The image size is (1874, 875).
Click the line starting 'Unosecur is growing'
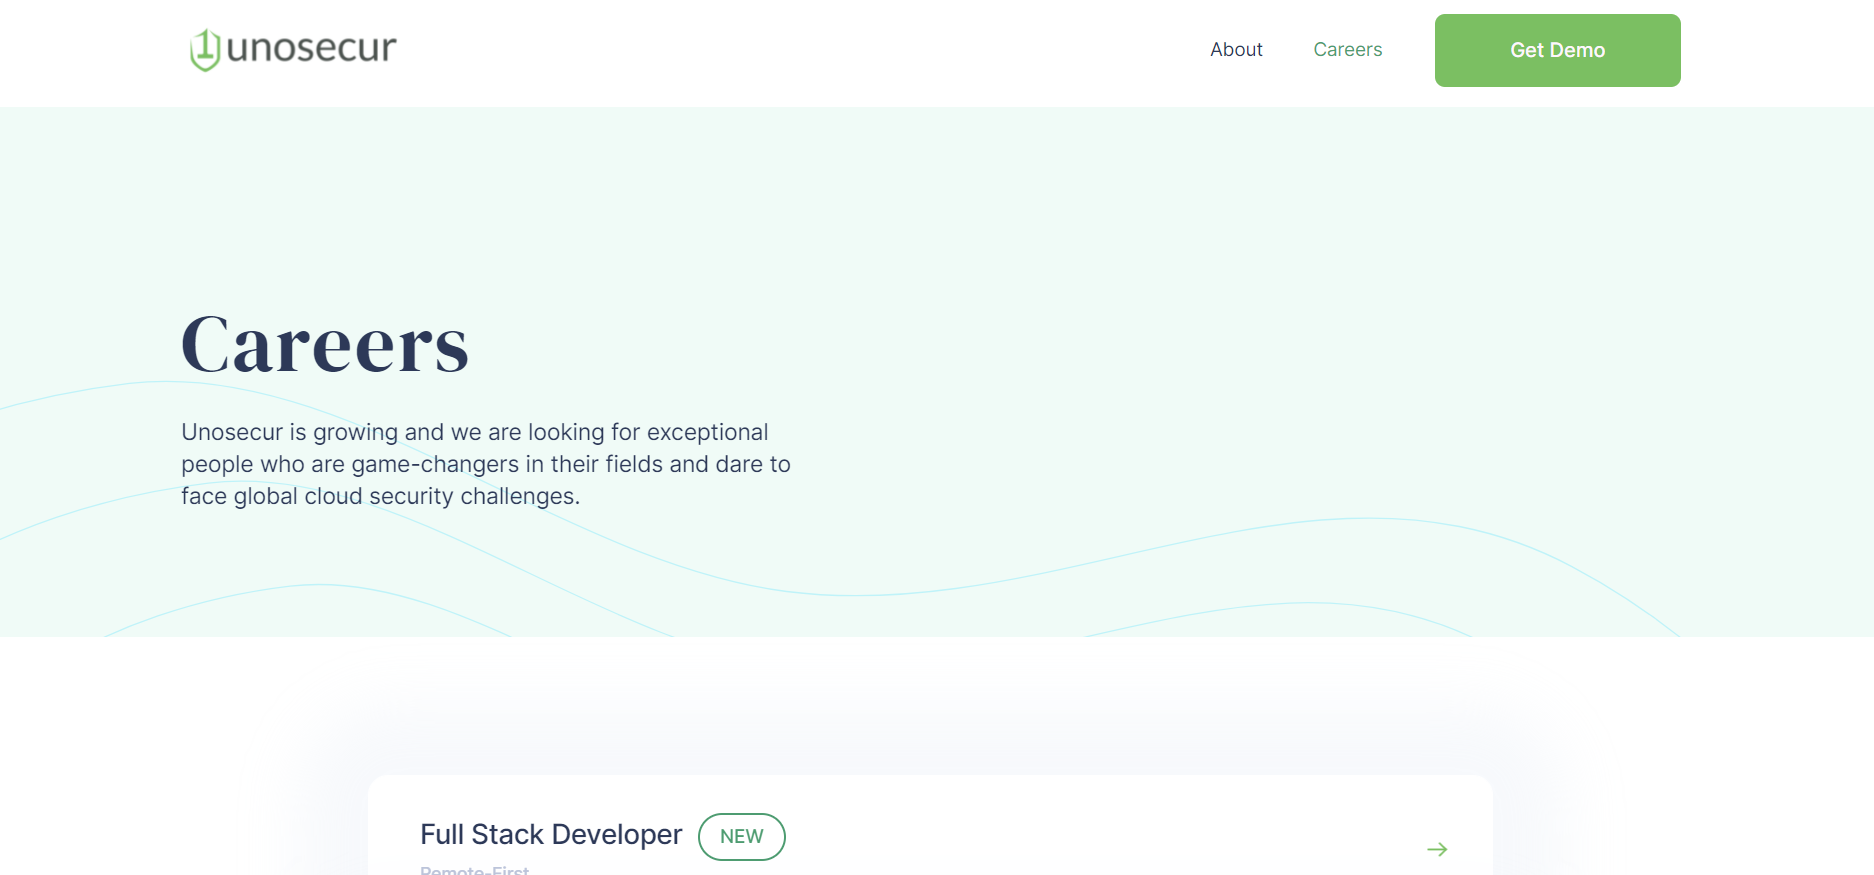pos(474,432)
